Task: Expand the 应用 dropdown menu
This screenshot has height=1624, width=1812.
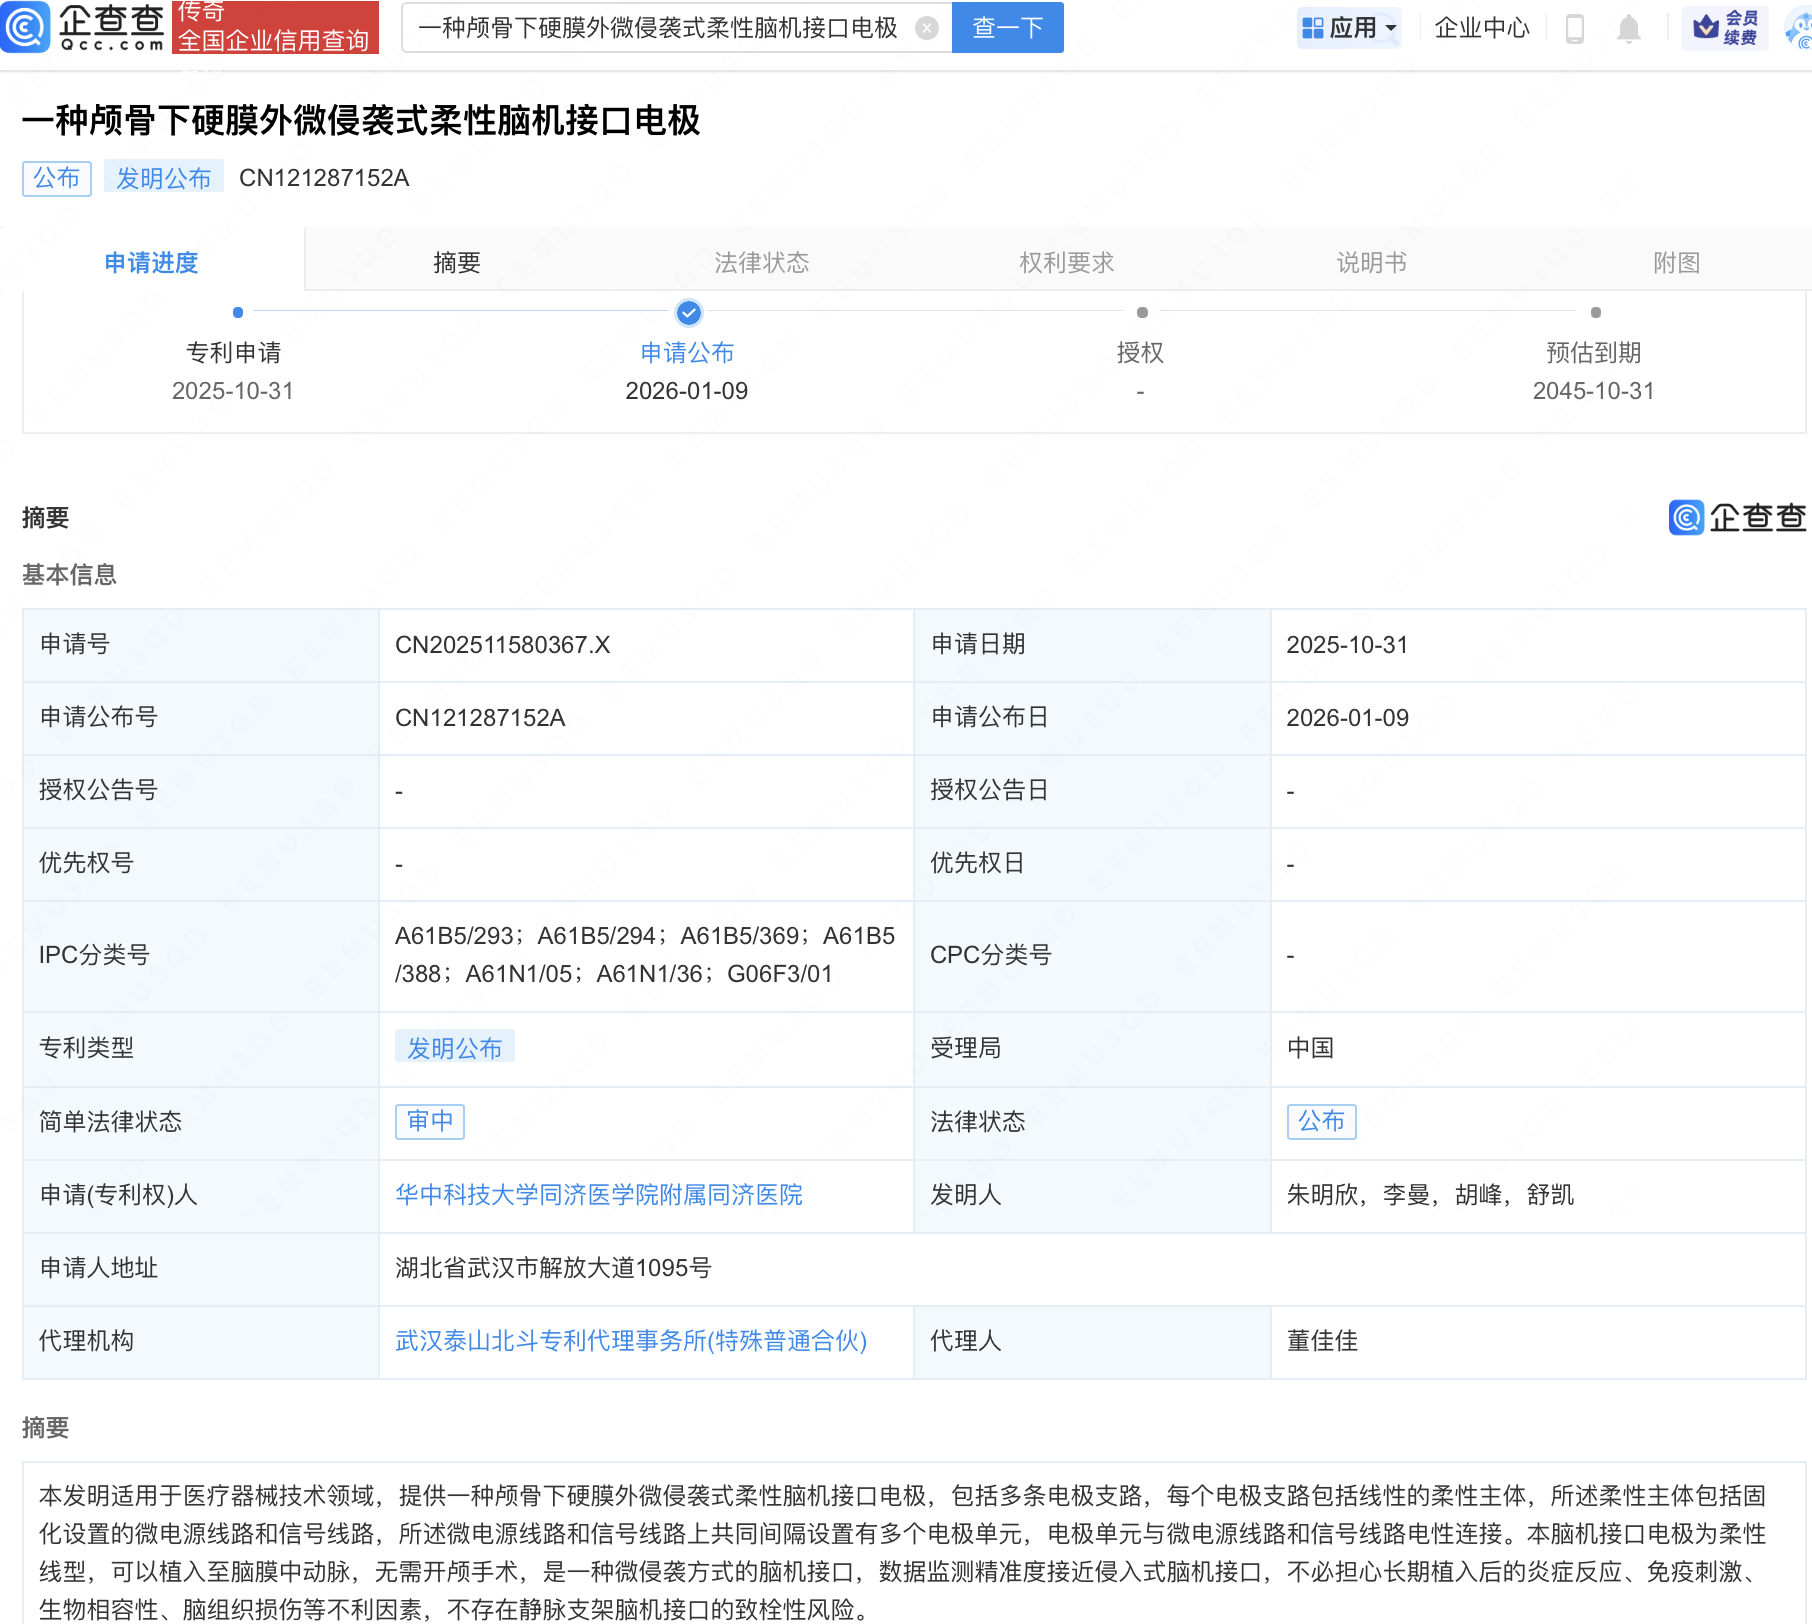Action: pyautogui.click(x=1349, y=28)
